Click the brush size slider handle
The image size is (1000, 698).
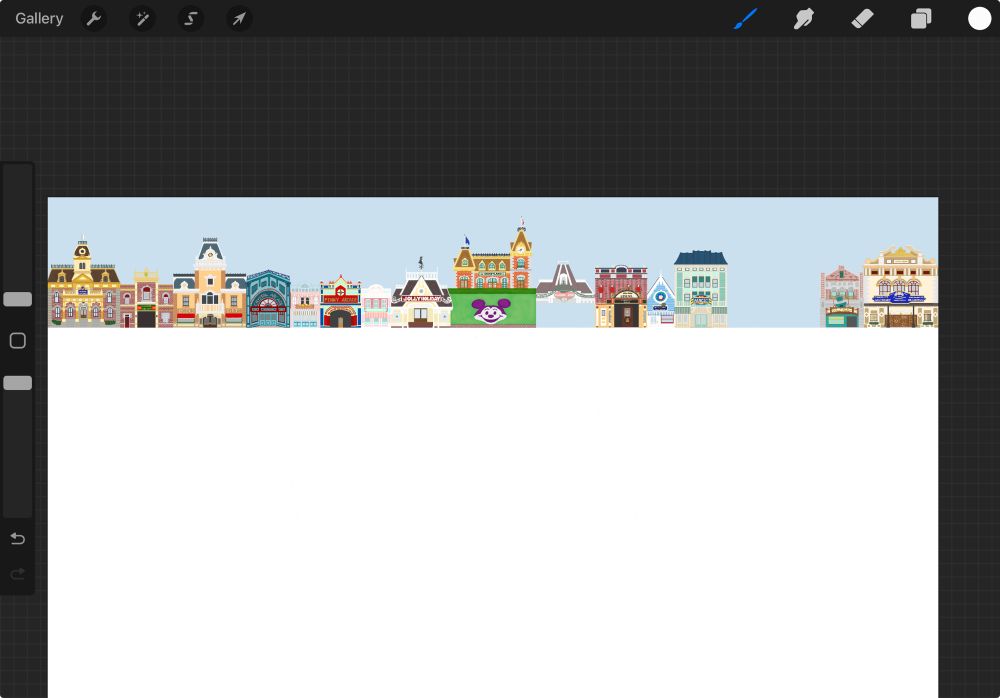click(18, 299)
